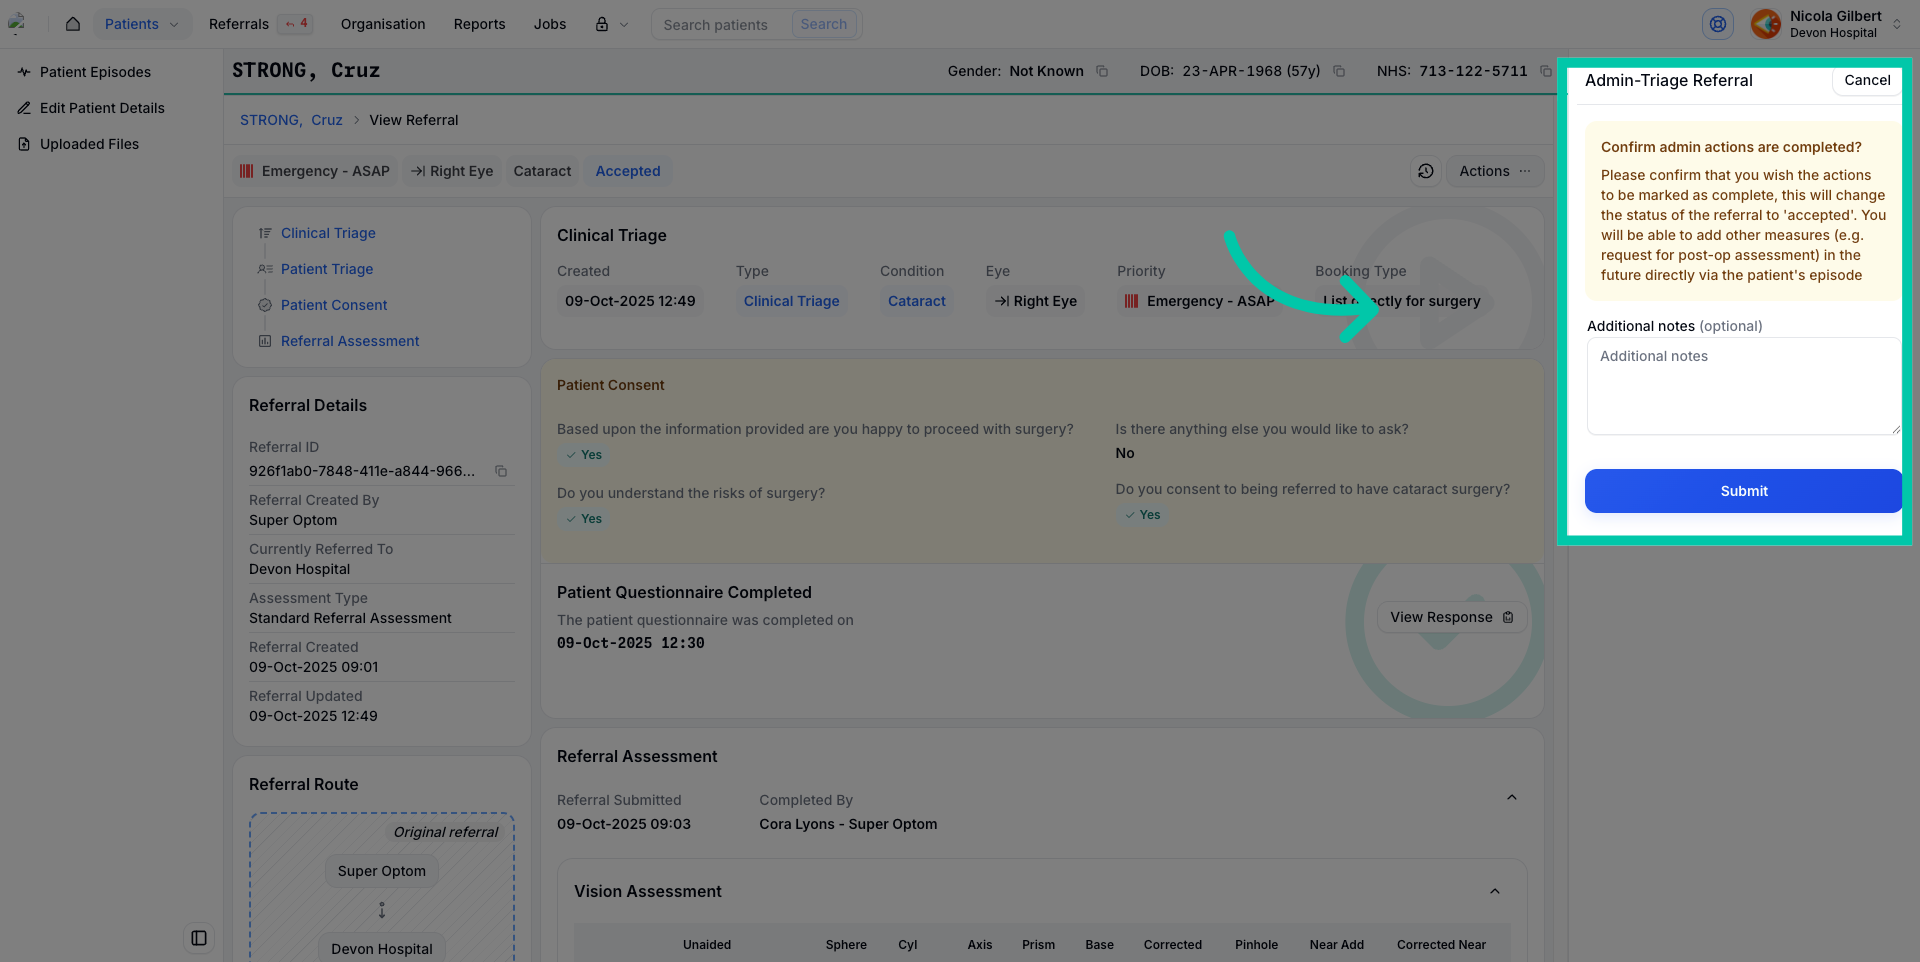Click the Cataract condition badge

tap(917, 301)
